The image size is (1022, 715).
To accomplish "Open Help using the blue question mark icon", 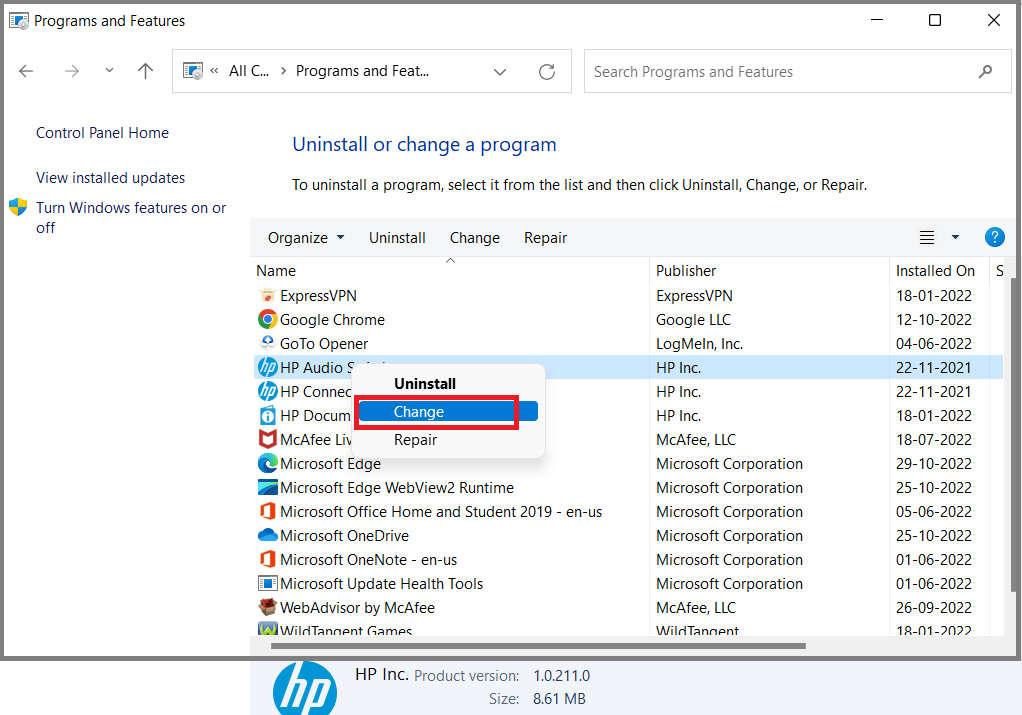I will [x=994, y=237].
